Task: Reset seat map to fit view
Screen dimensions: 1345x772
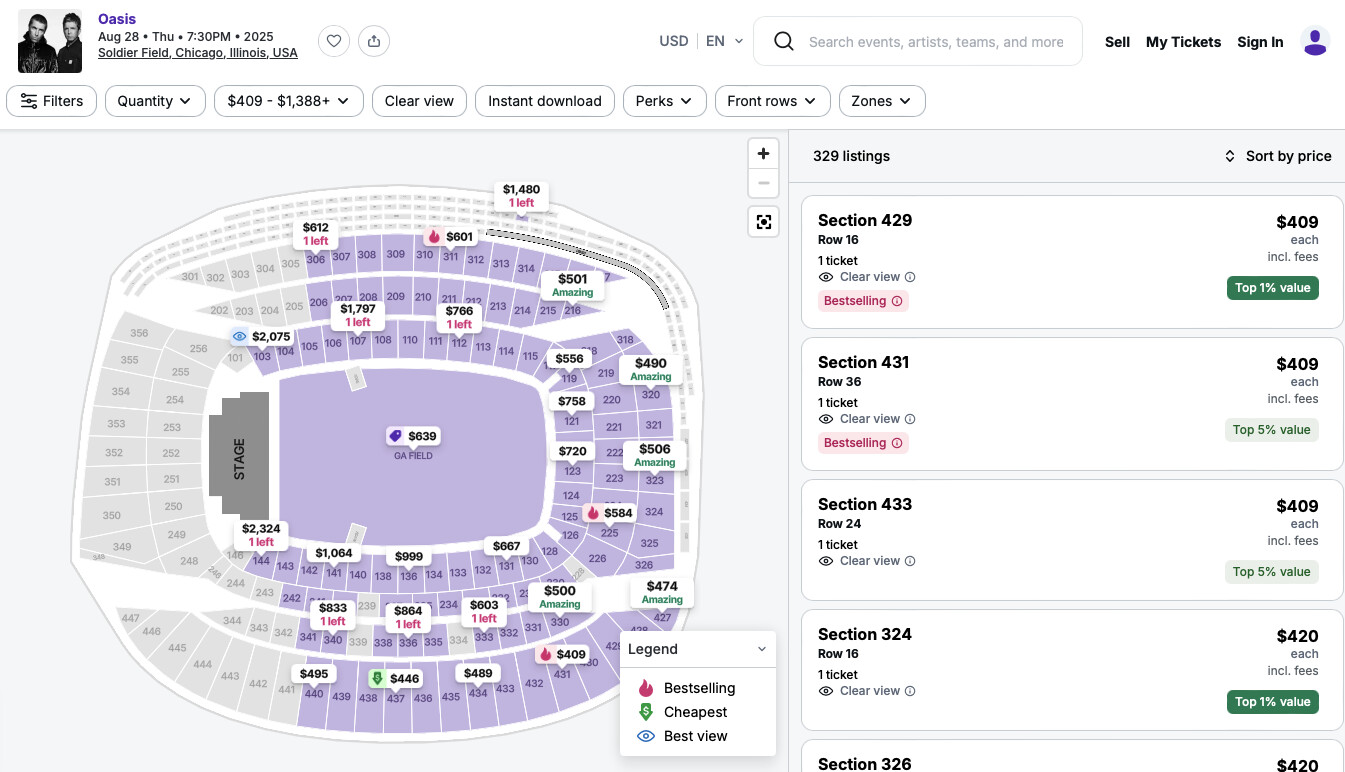Action: tap(763, 222)
